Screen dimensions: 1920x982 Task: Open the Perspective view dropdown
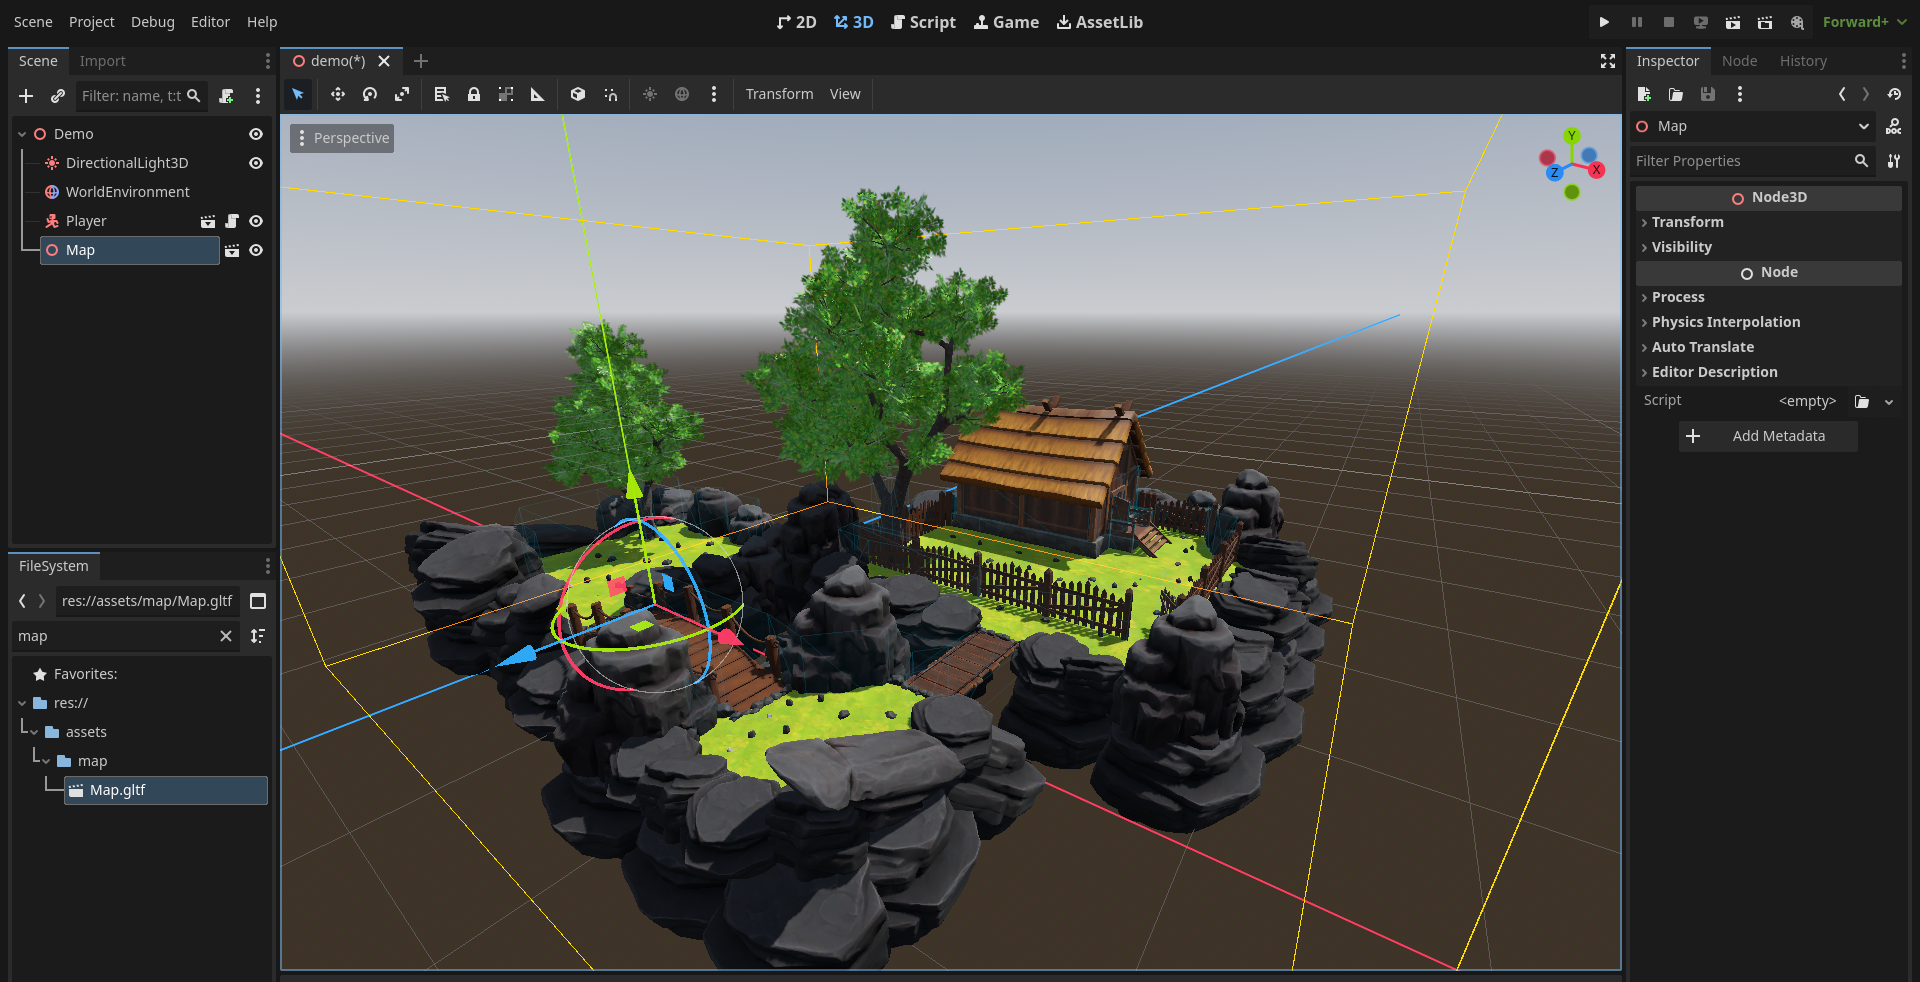click(342, 138)
